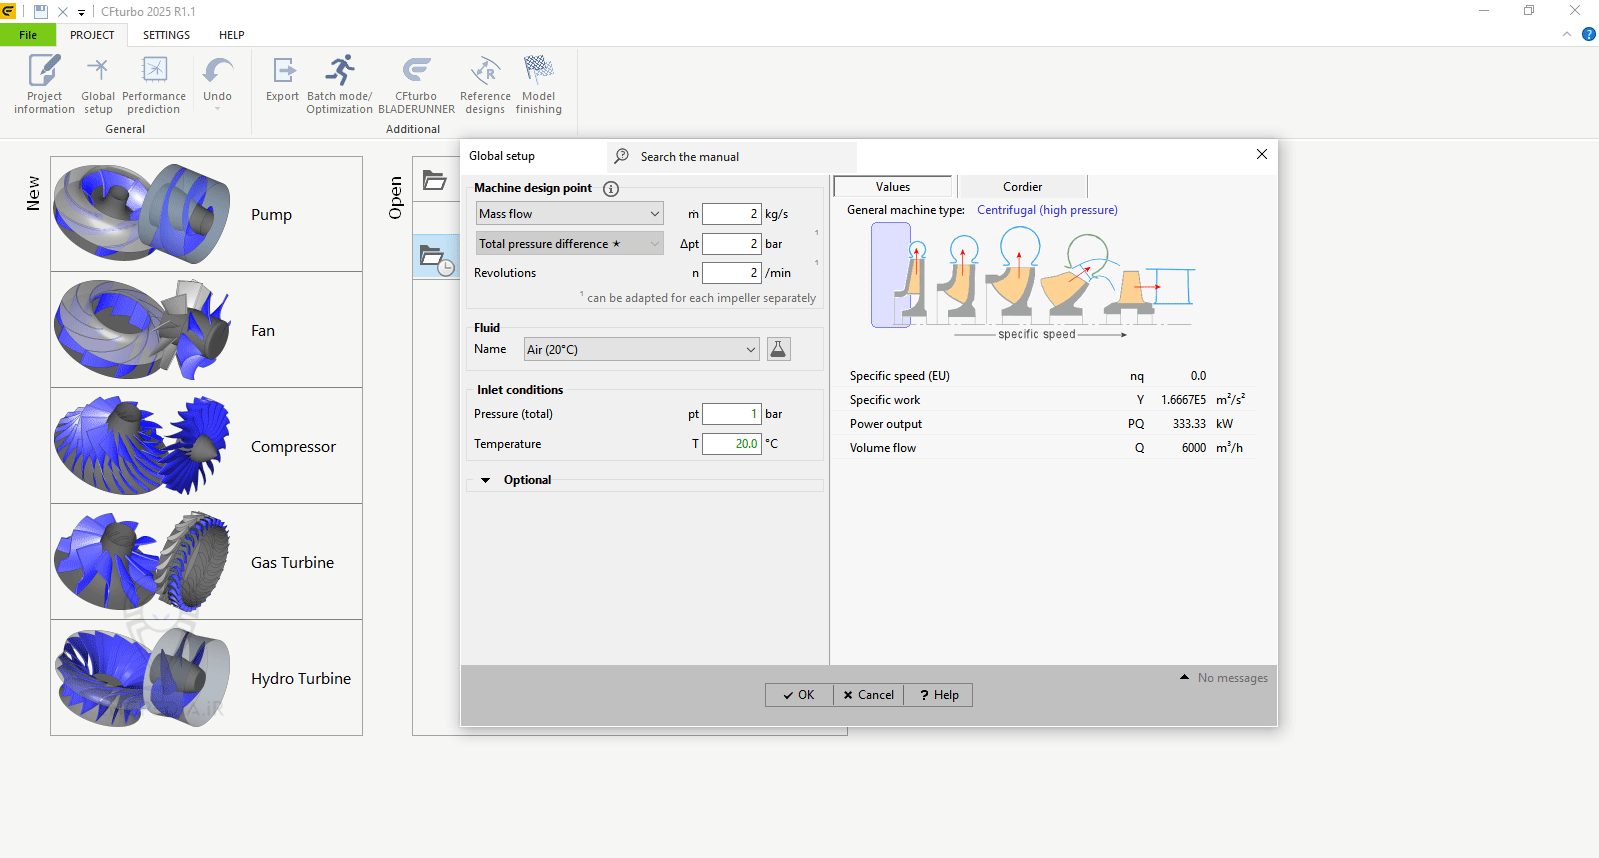This screenshot has height=858, width=1599.
Task: Click the Temperature T input field
Action: [732, 444]
